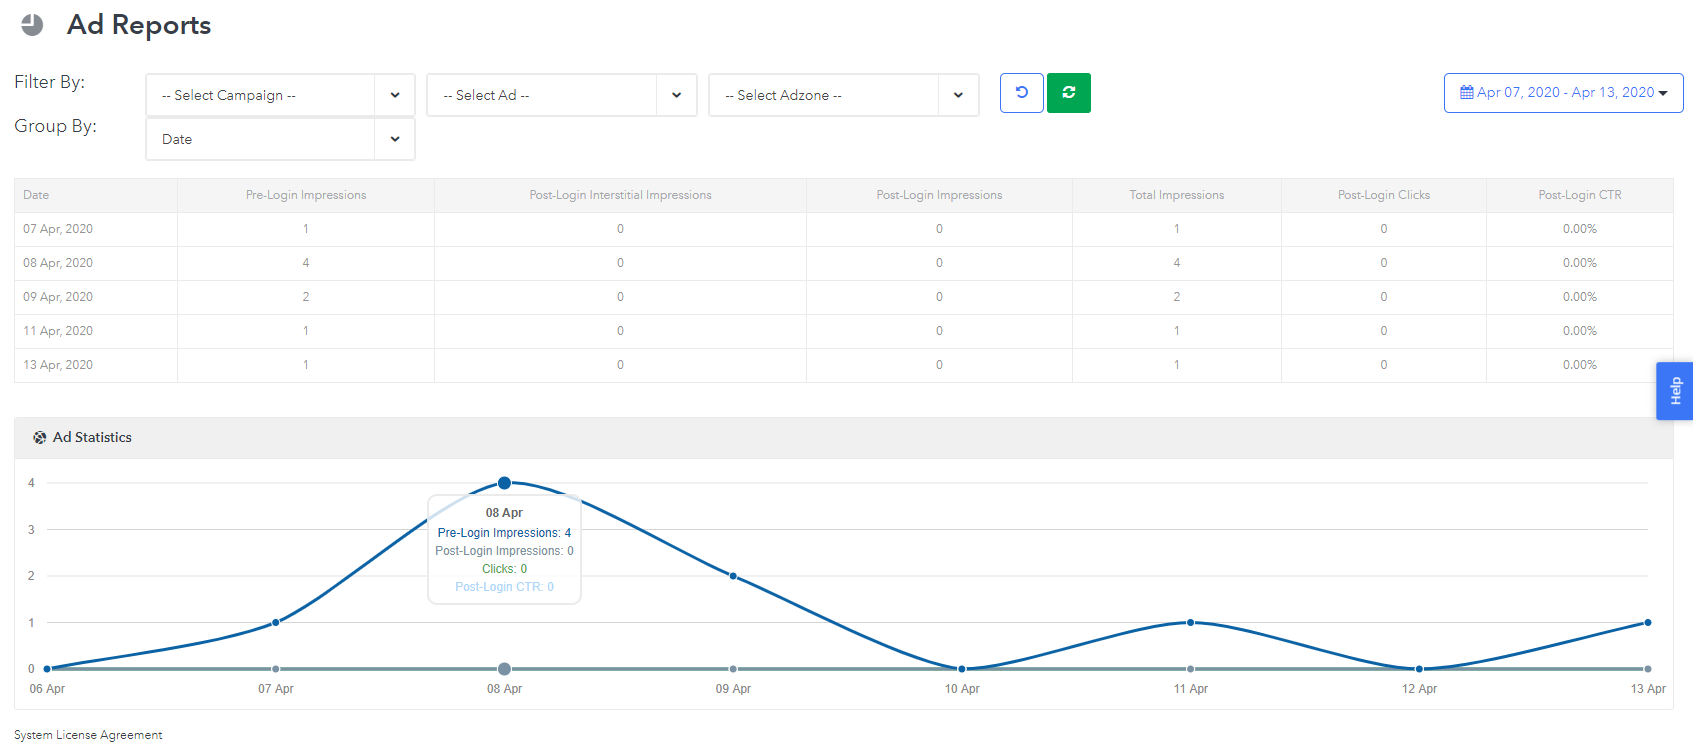
Task: Select the 13 Apr, 2020 row date
Action: click(58, 365)
